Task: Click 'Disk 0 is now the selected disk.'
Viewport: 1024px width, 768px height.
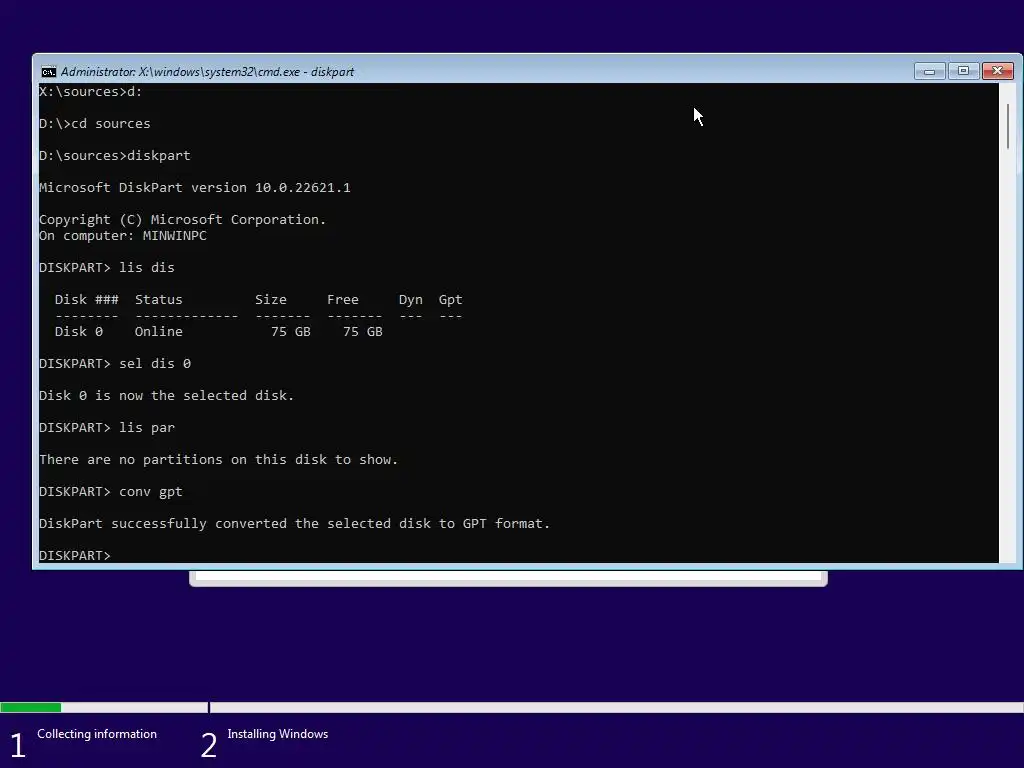Action: coord(167,396)
